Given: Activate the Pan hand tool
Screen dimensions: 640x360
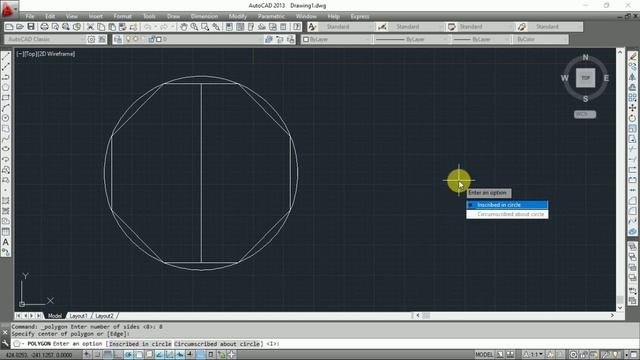Looking at the screenshot, I should pos(183,27).
